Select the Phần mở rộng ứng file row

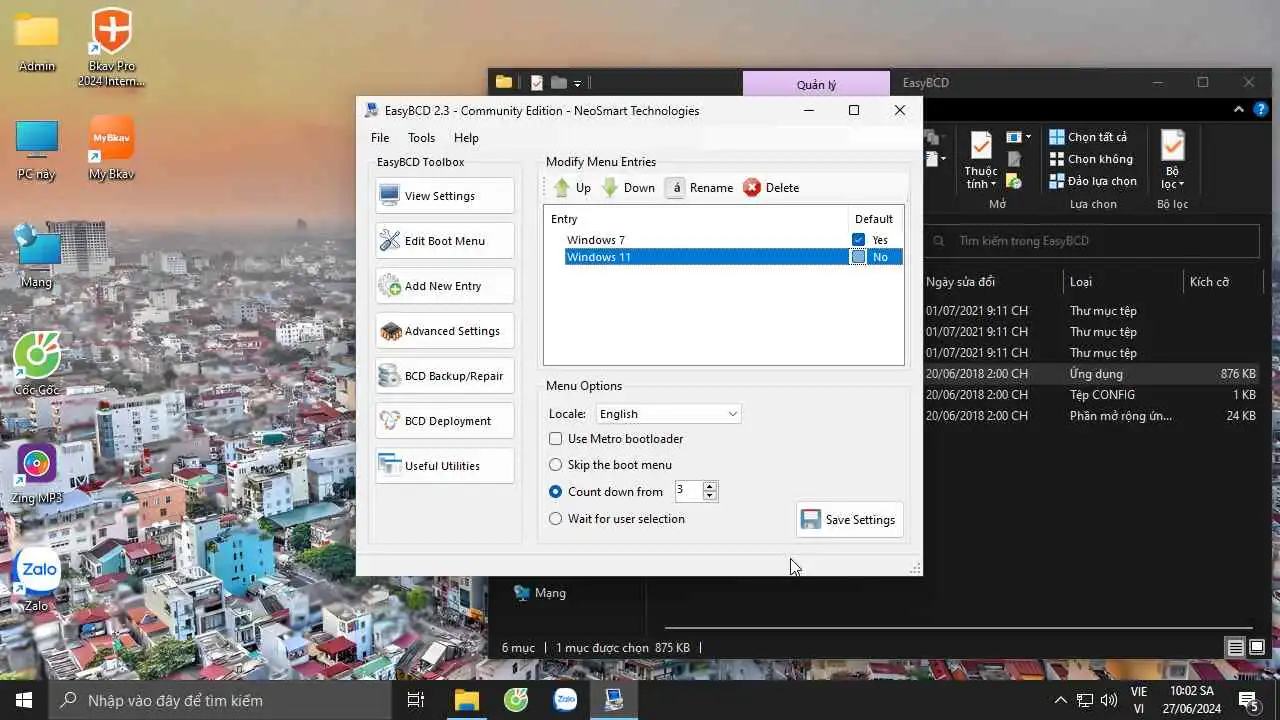(1092, 416)
